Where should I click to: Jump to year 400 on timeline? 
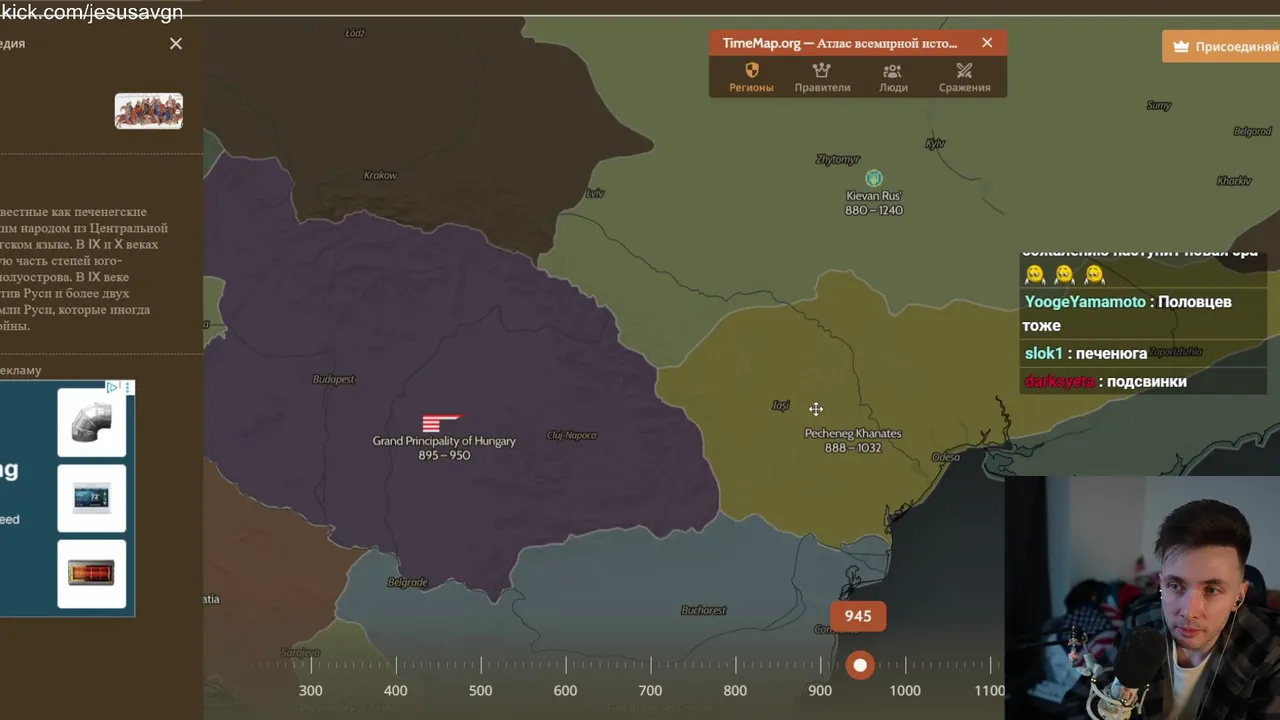[x=396, y=690]
